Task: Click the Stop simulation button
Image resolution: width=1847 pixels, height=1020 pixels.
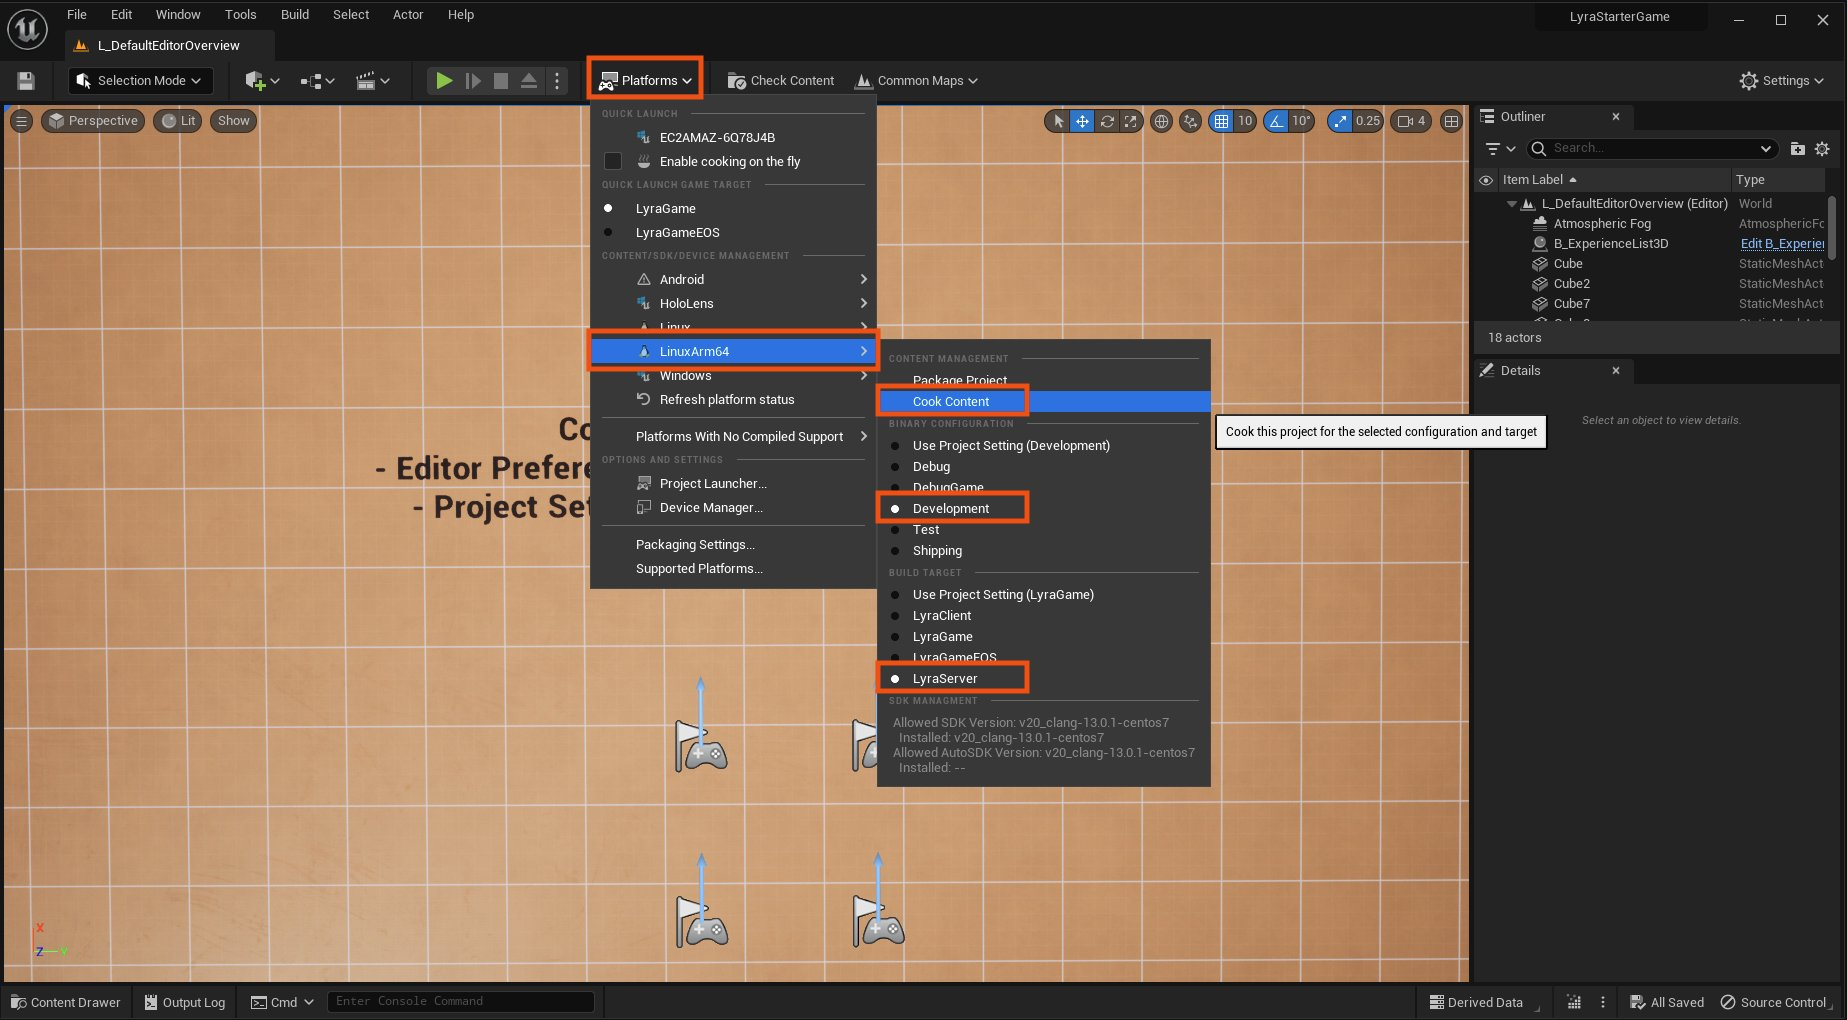Action: 501,81
